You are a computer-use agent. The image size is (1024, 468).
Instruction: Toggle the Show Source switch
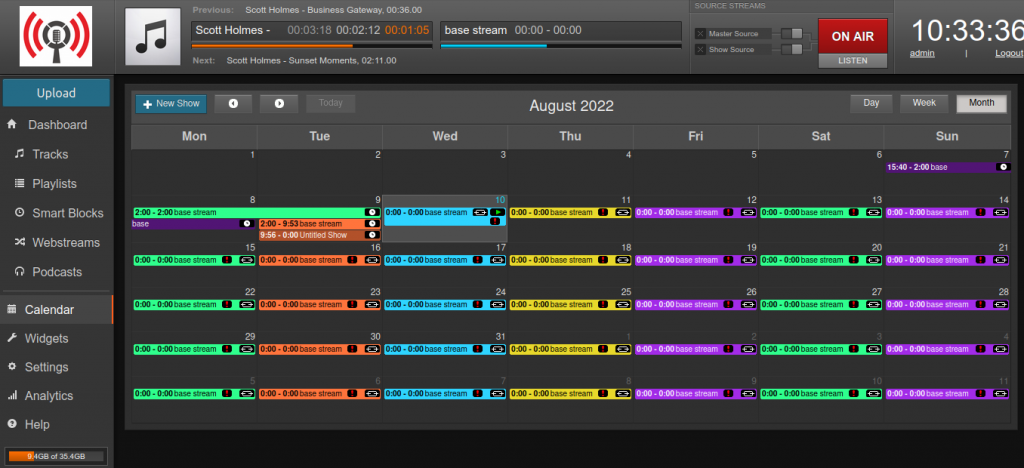(x=792, y=50)
